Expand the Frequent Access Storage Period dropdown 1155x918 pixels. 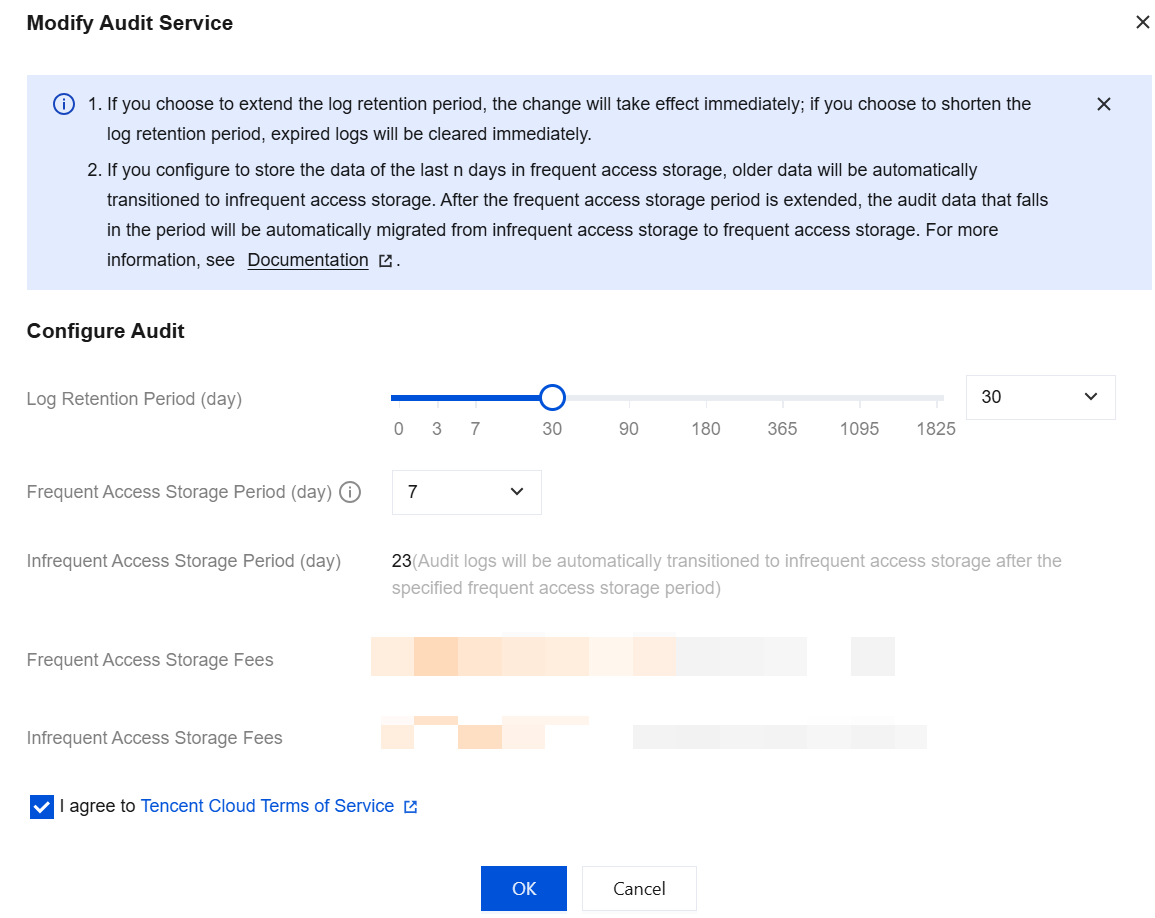point(466,492)
